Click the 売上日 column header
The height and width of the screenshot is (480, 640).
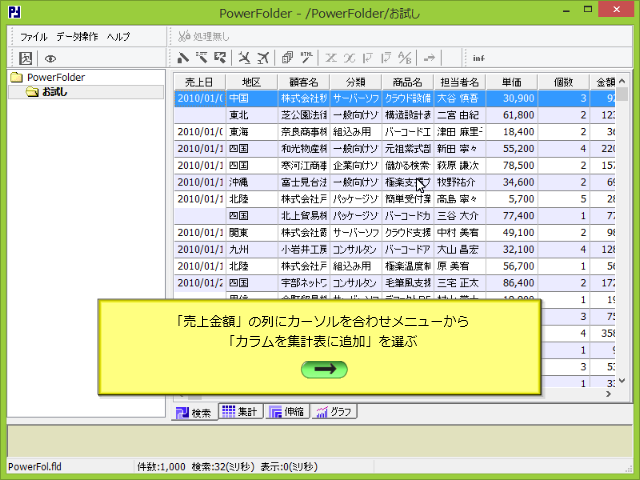click(199, 82)
